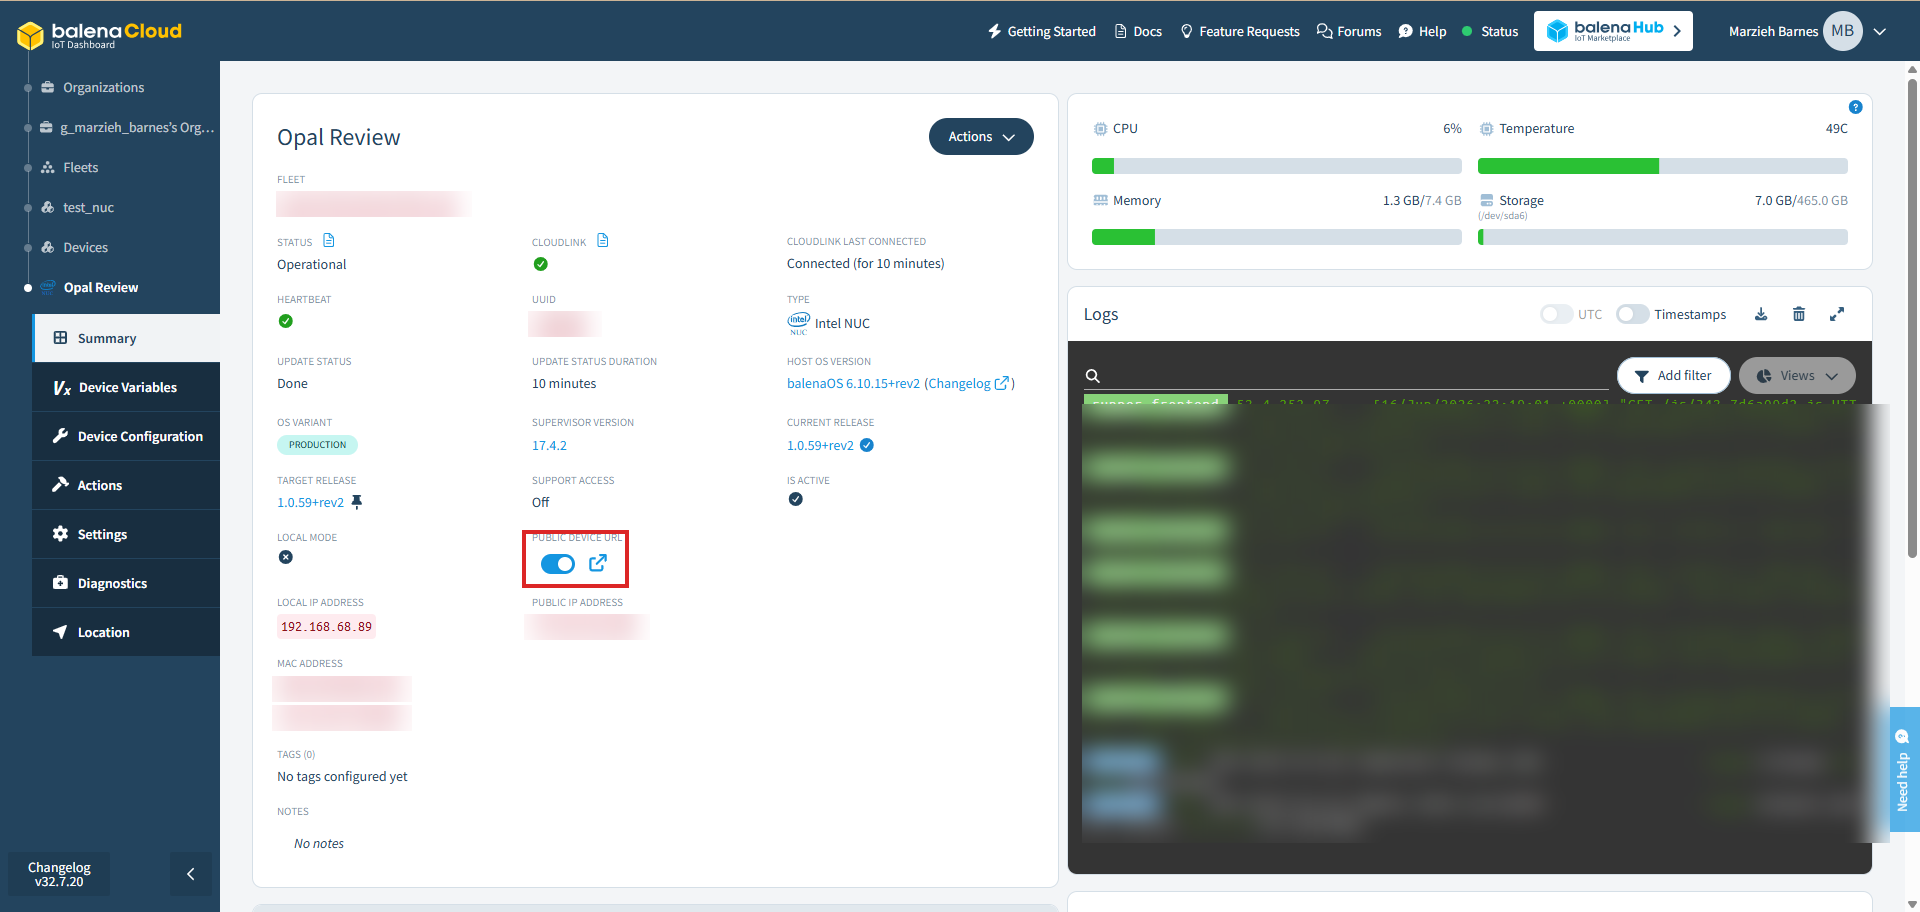Click the CPU chip icon
The image size is (1920, 912).
tap(1100, 129)
